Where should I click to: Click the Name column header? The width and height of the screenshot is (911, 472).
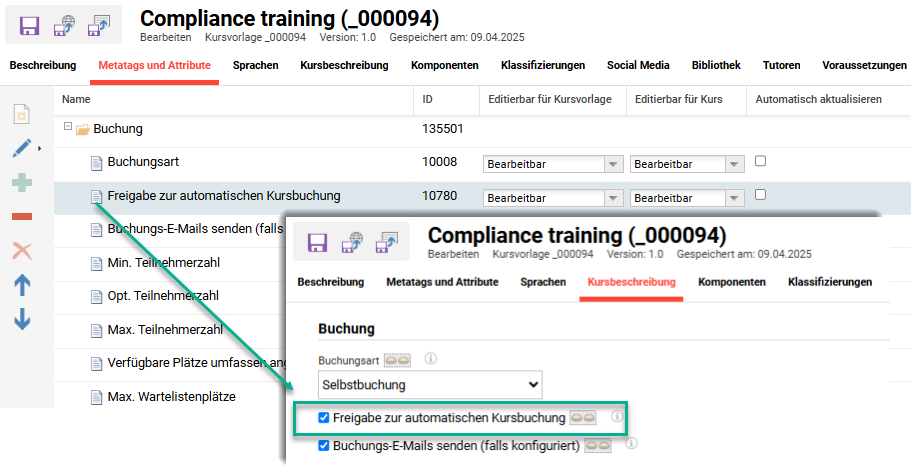[76, 99]
